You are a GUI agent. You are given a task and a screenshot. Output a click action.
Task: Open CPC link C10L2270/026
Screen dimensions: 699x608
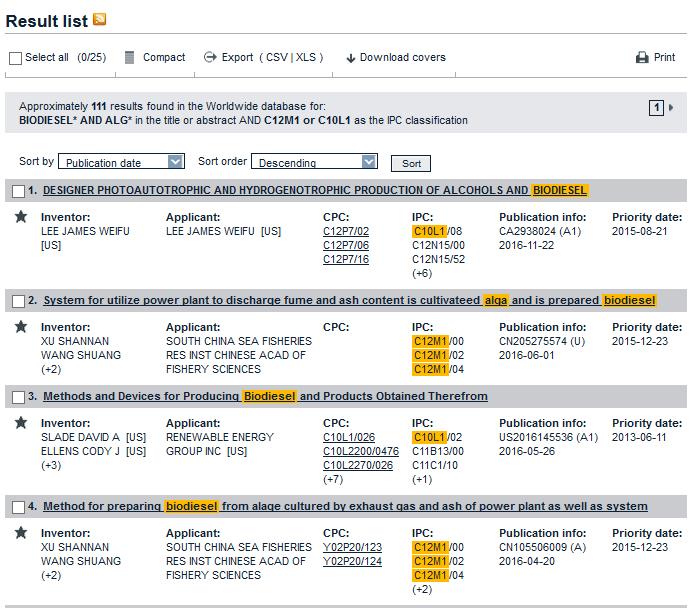coord(358,465)
